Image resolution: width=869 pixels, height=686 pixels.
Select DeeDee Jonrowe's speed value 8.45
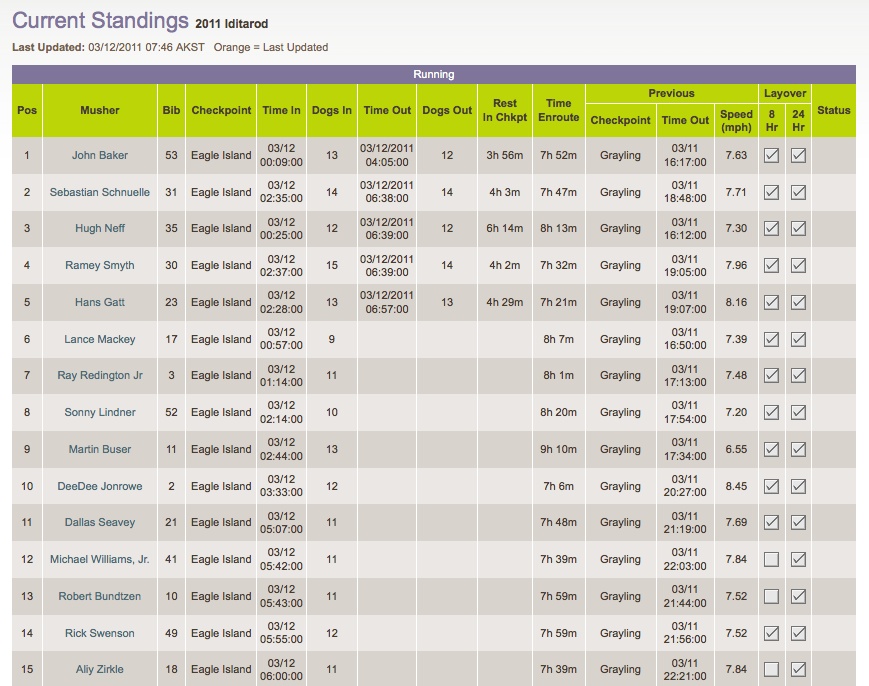pyautogui.click(x=736, y=486)
